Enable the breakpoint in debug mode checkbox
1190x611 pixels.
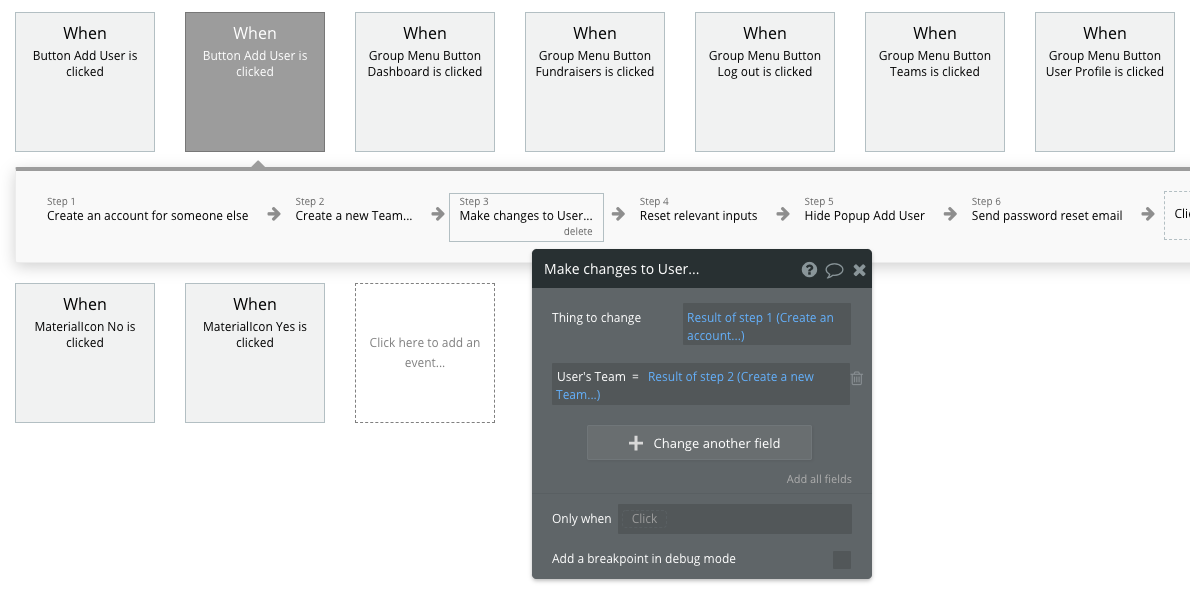(x=842, y=559)
